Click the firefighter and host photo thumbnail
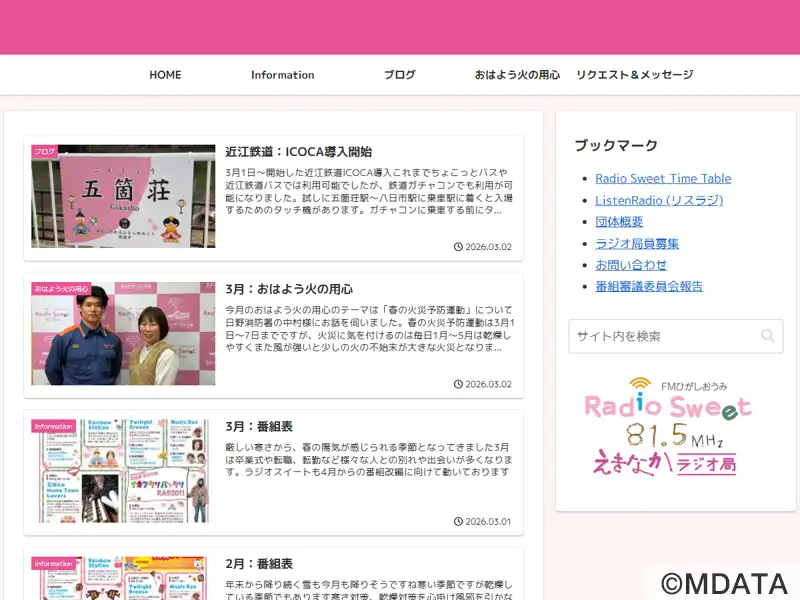This screenshot has width=800, height=600. (x=123, y=334)
